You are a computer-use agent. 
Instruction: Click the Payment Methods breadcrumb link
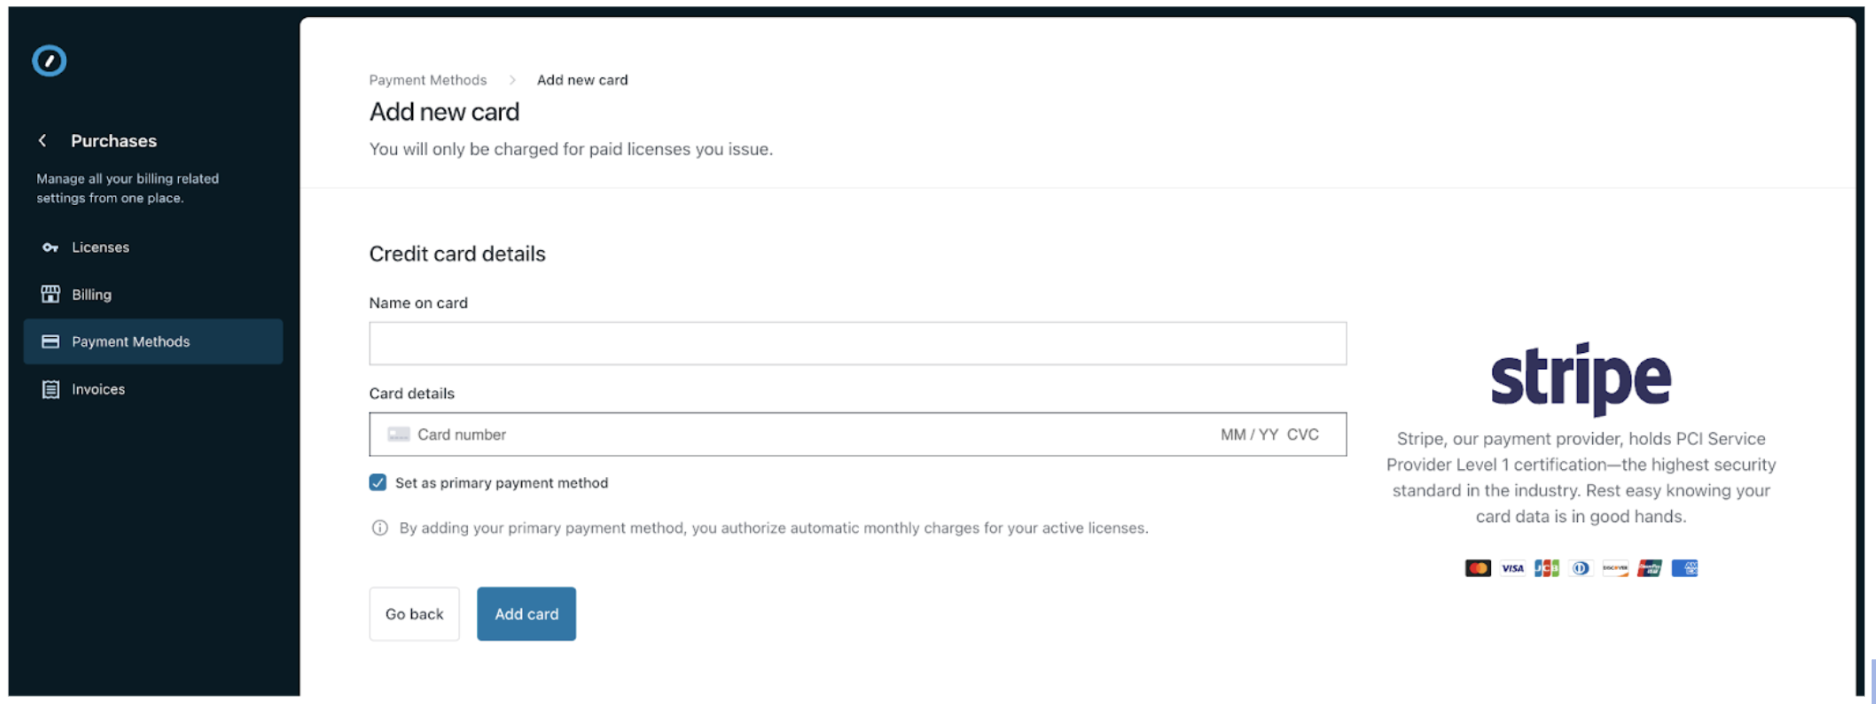[x=428, y=80]
